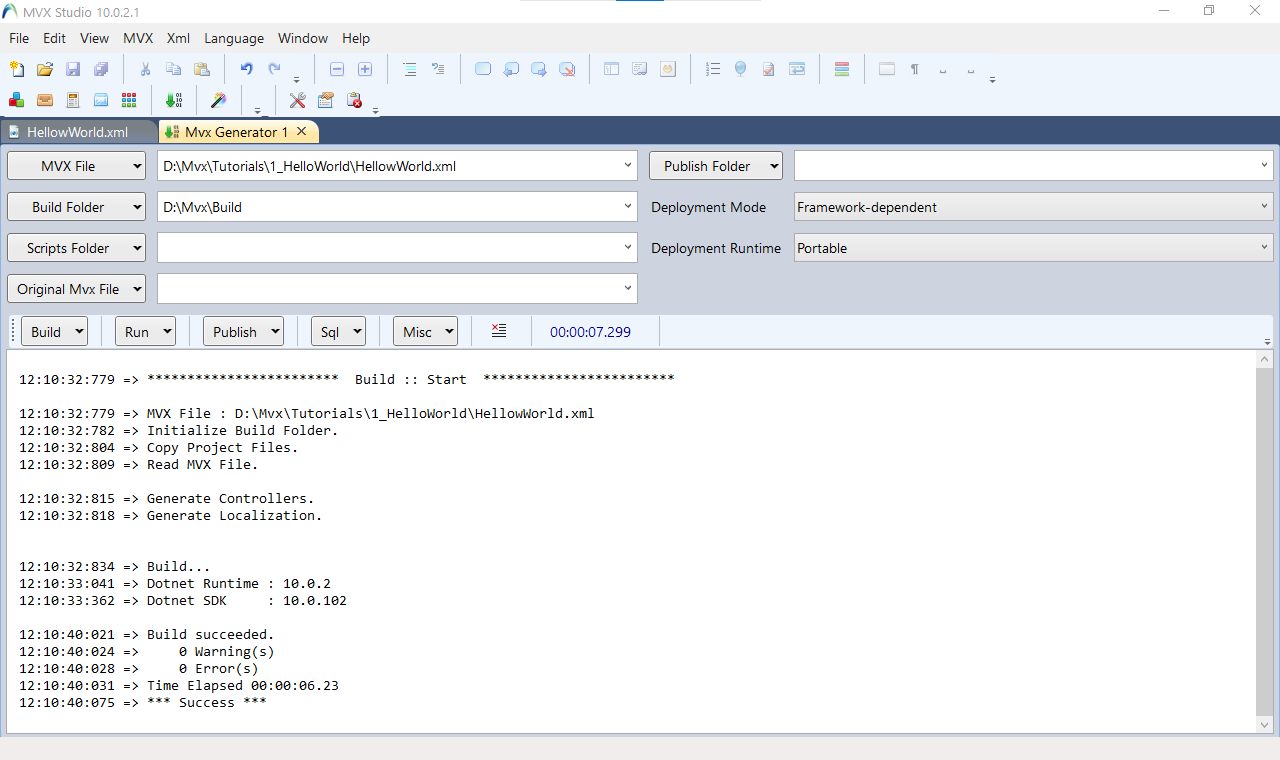The height and width of the screenshot is (760, 1280).
Task: Undo the last action with the blue arrow
Action: (x=246, y=69)
